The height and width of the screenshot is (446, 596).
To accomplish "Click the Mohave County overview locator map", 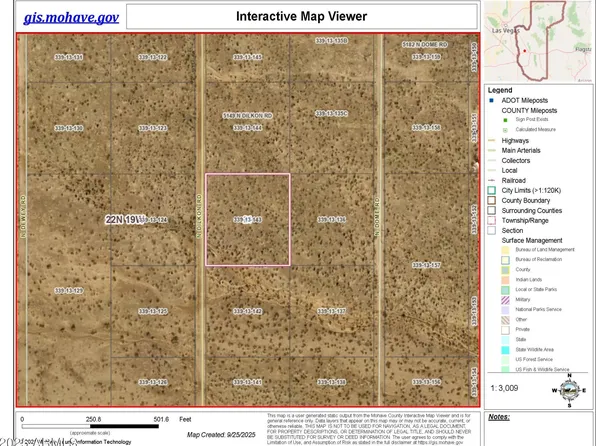I will 538,41.
